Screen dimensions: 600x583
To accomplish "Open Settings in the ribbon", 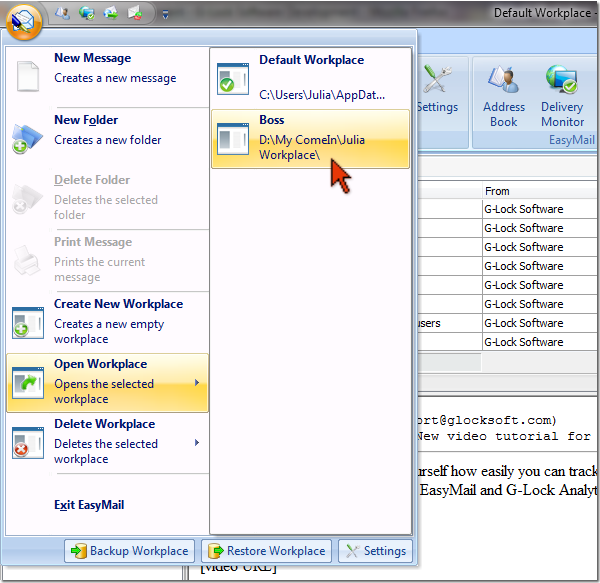I will pyautogui.click(x=437, y=90).
